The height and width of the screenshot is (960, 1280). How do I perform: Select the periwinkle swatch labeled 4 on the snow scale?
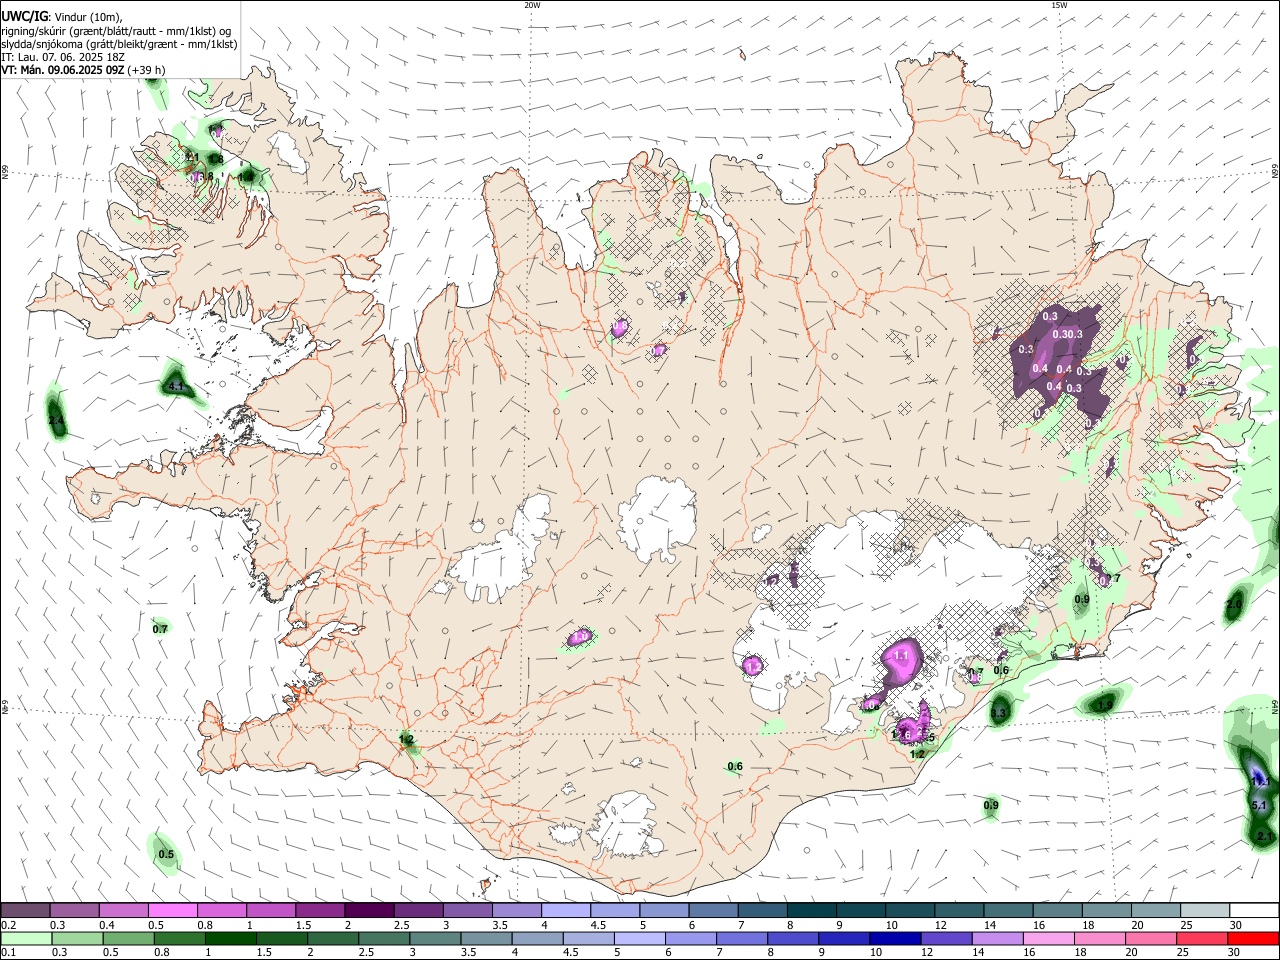[x=566, y=911]
